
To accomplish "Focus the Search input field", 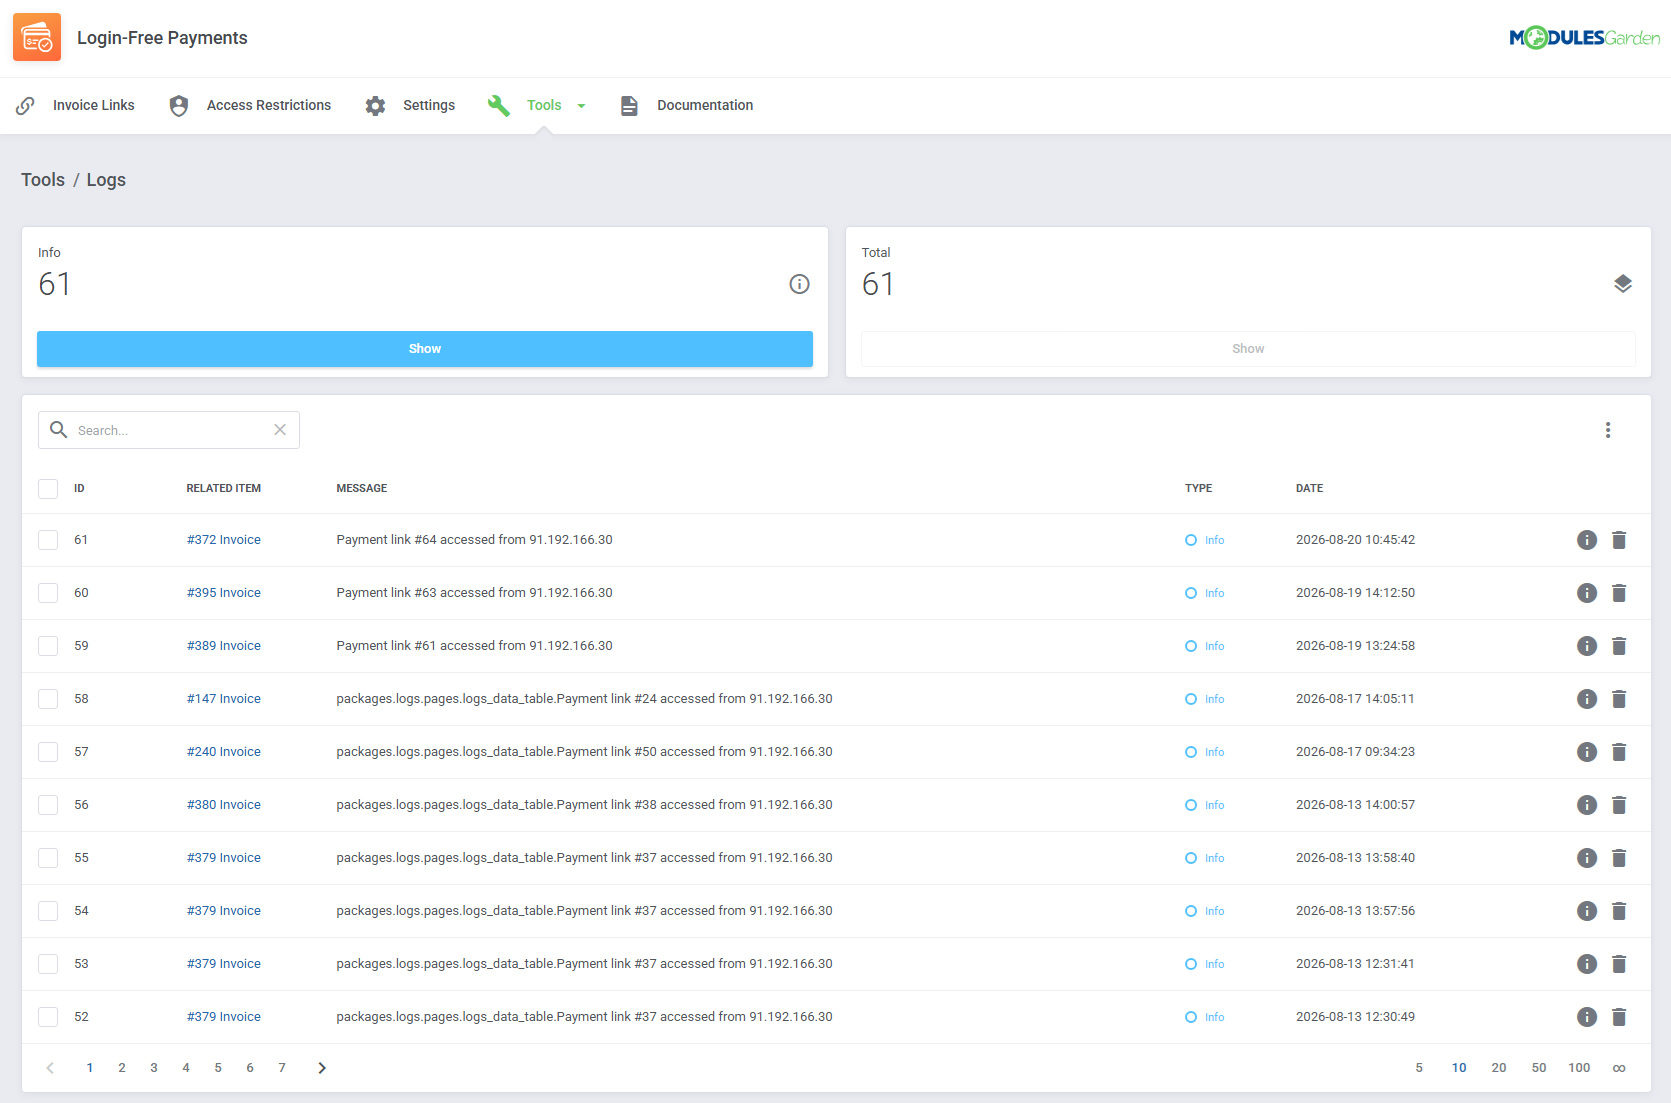I will click(x=169, y=430).
